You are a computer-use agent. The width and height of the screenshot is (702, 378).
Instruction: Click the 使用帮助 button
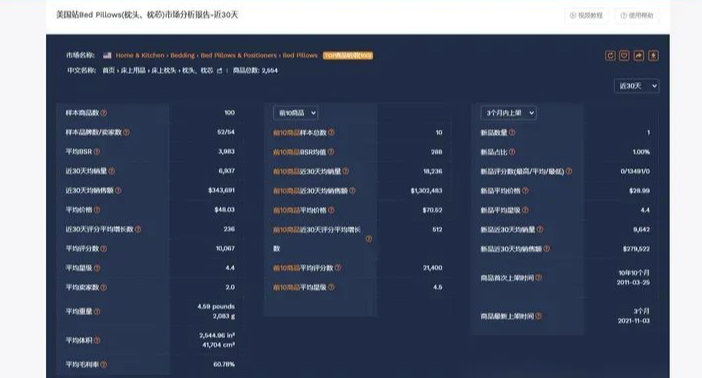[x=637, y=15]
